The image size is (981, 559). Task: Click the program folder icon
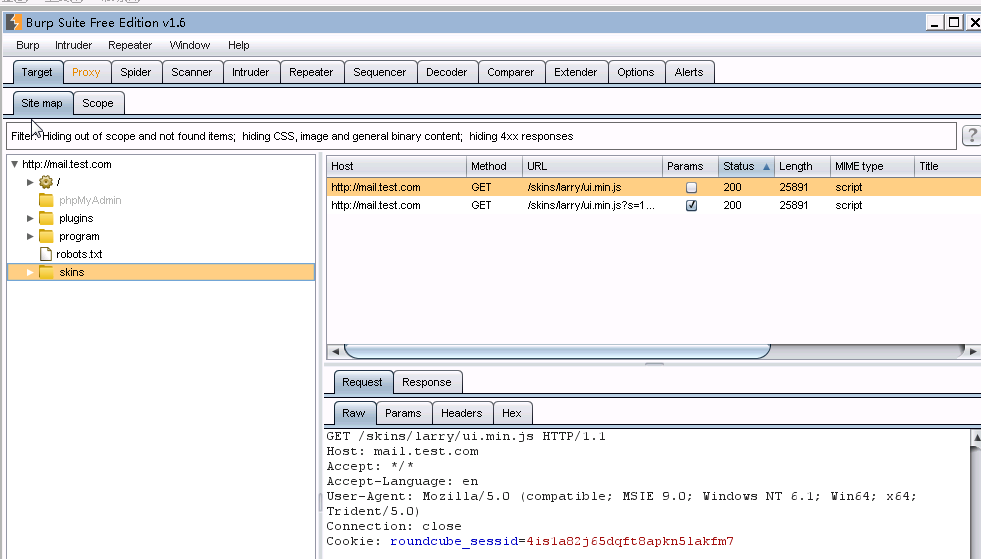point(46,236)
